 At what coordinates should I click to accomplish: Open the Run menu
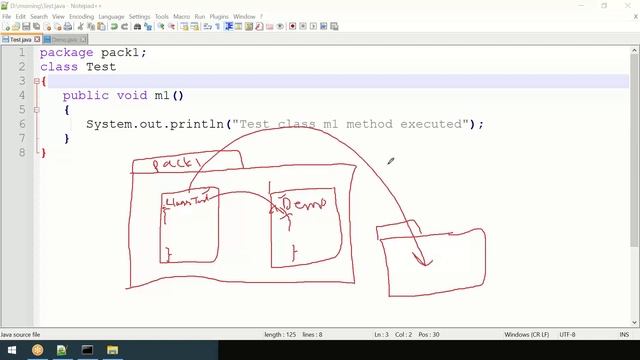[200, 17]
